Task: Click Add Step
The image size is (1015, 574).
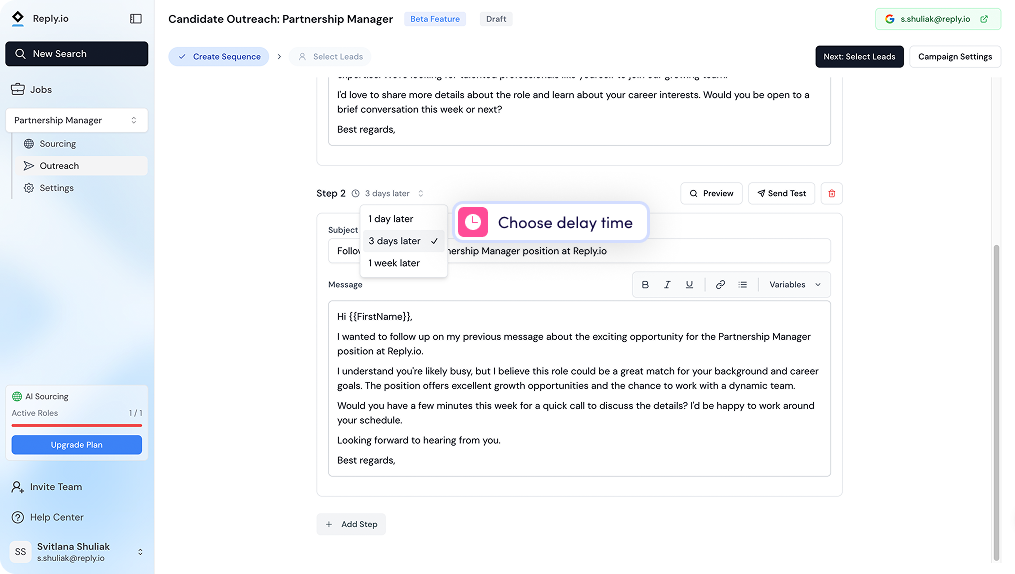Action: point(351,524)
